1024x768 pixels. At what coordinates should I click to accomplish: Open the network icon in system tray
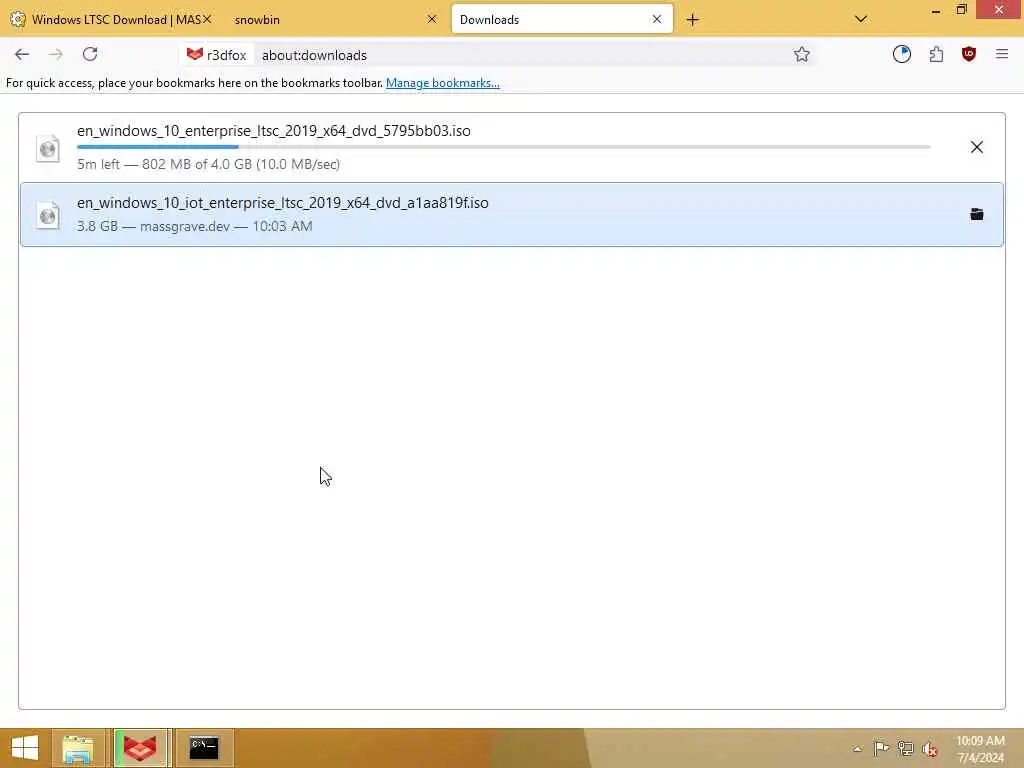tap(905, 748)
